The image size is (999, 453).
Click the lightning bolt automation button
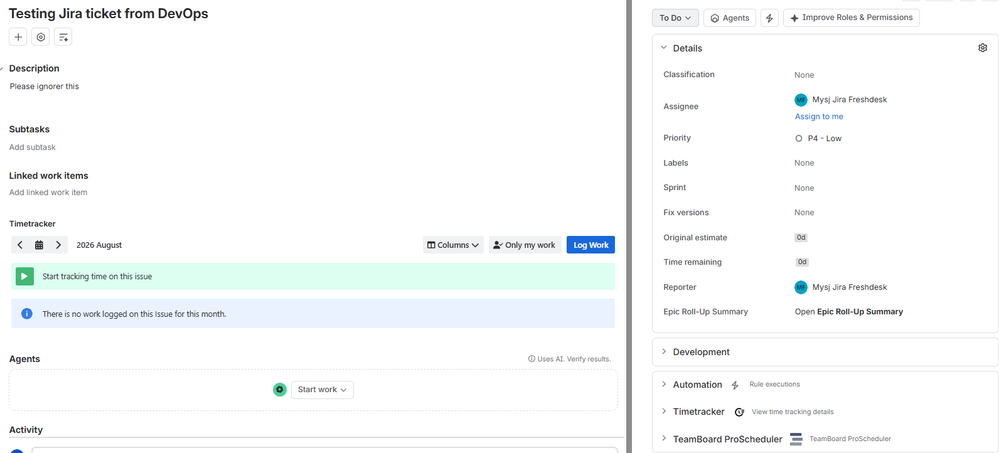coord(770,18)
